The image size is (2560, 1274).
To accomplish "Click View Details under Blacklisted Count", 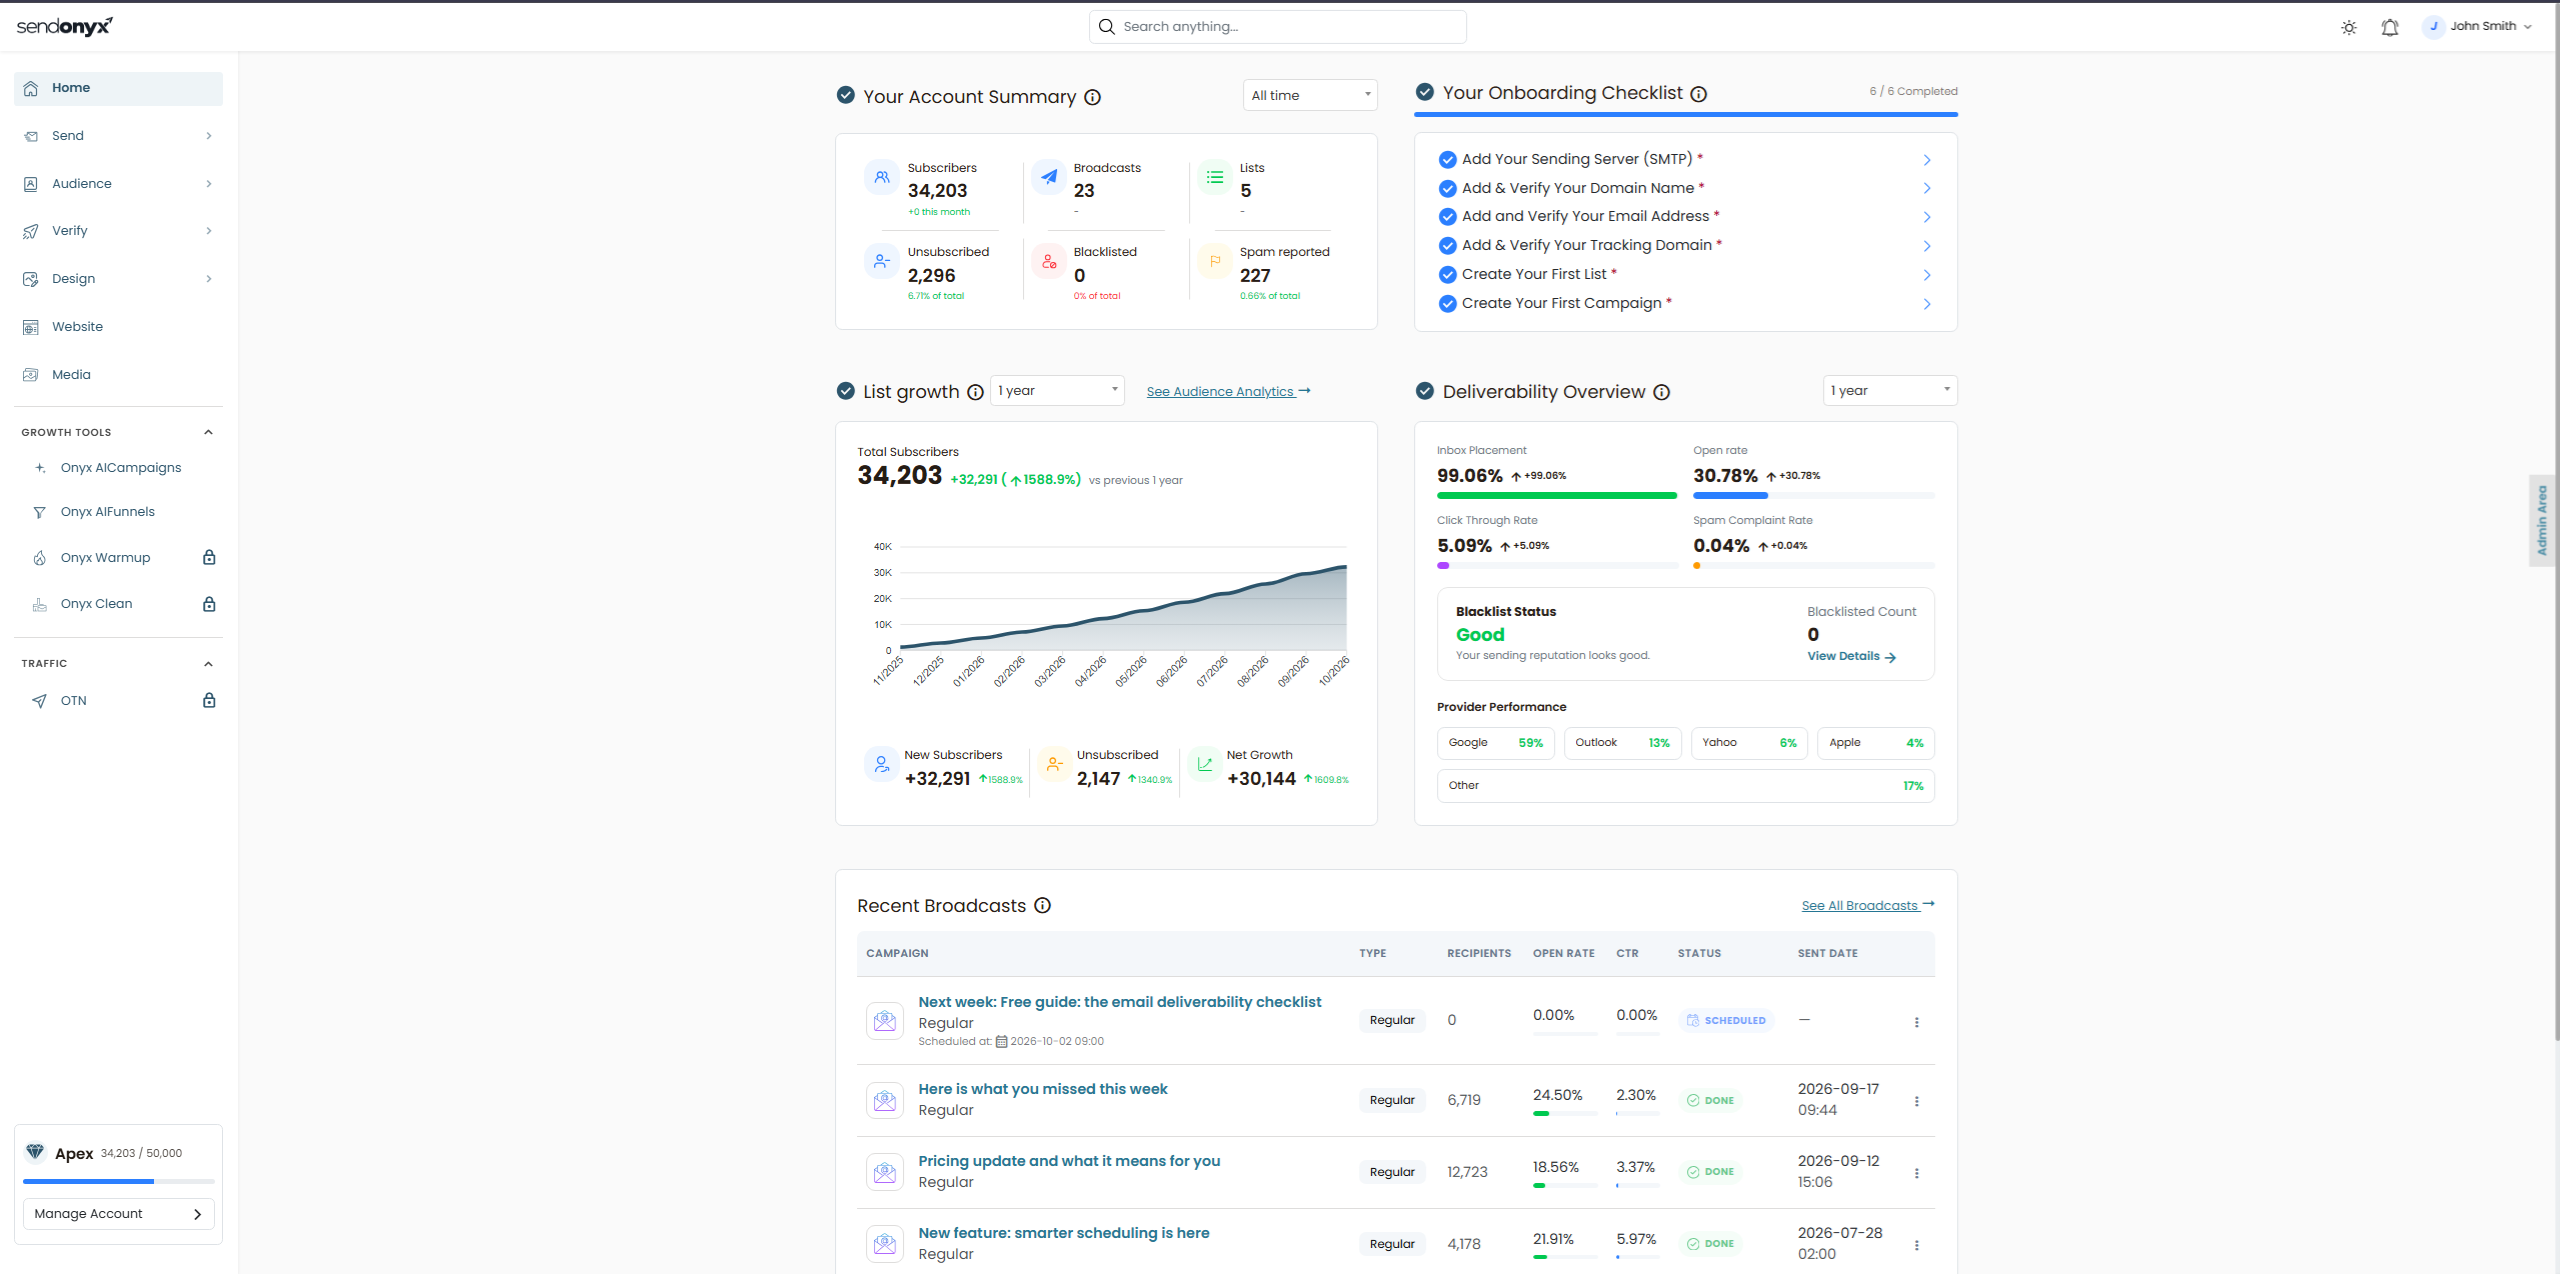I will (1851, 657).
